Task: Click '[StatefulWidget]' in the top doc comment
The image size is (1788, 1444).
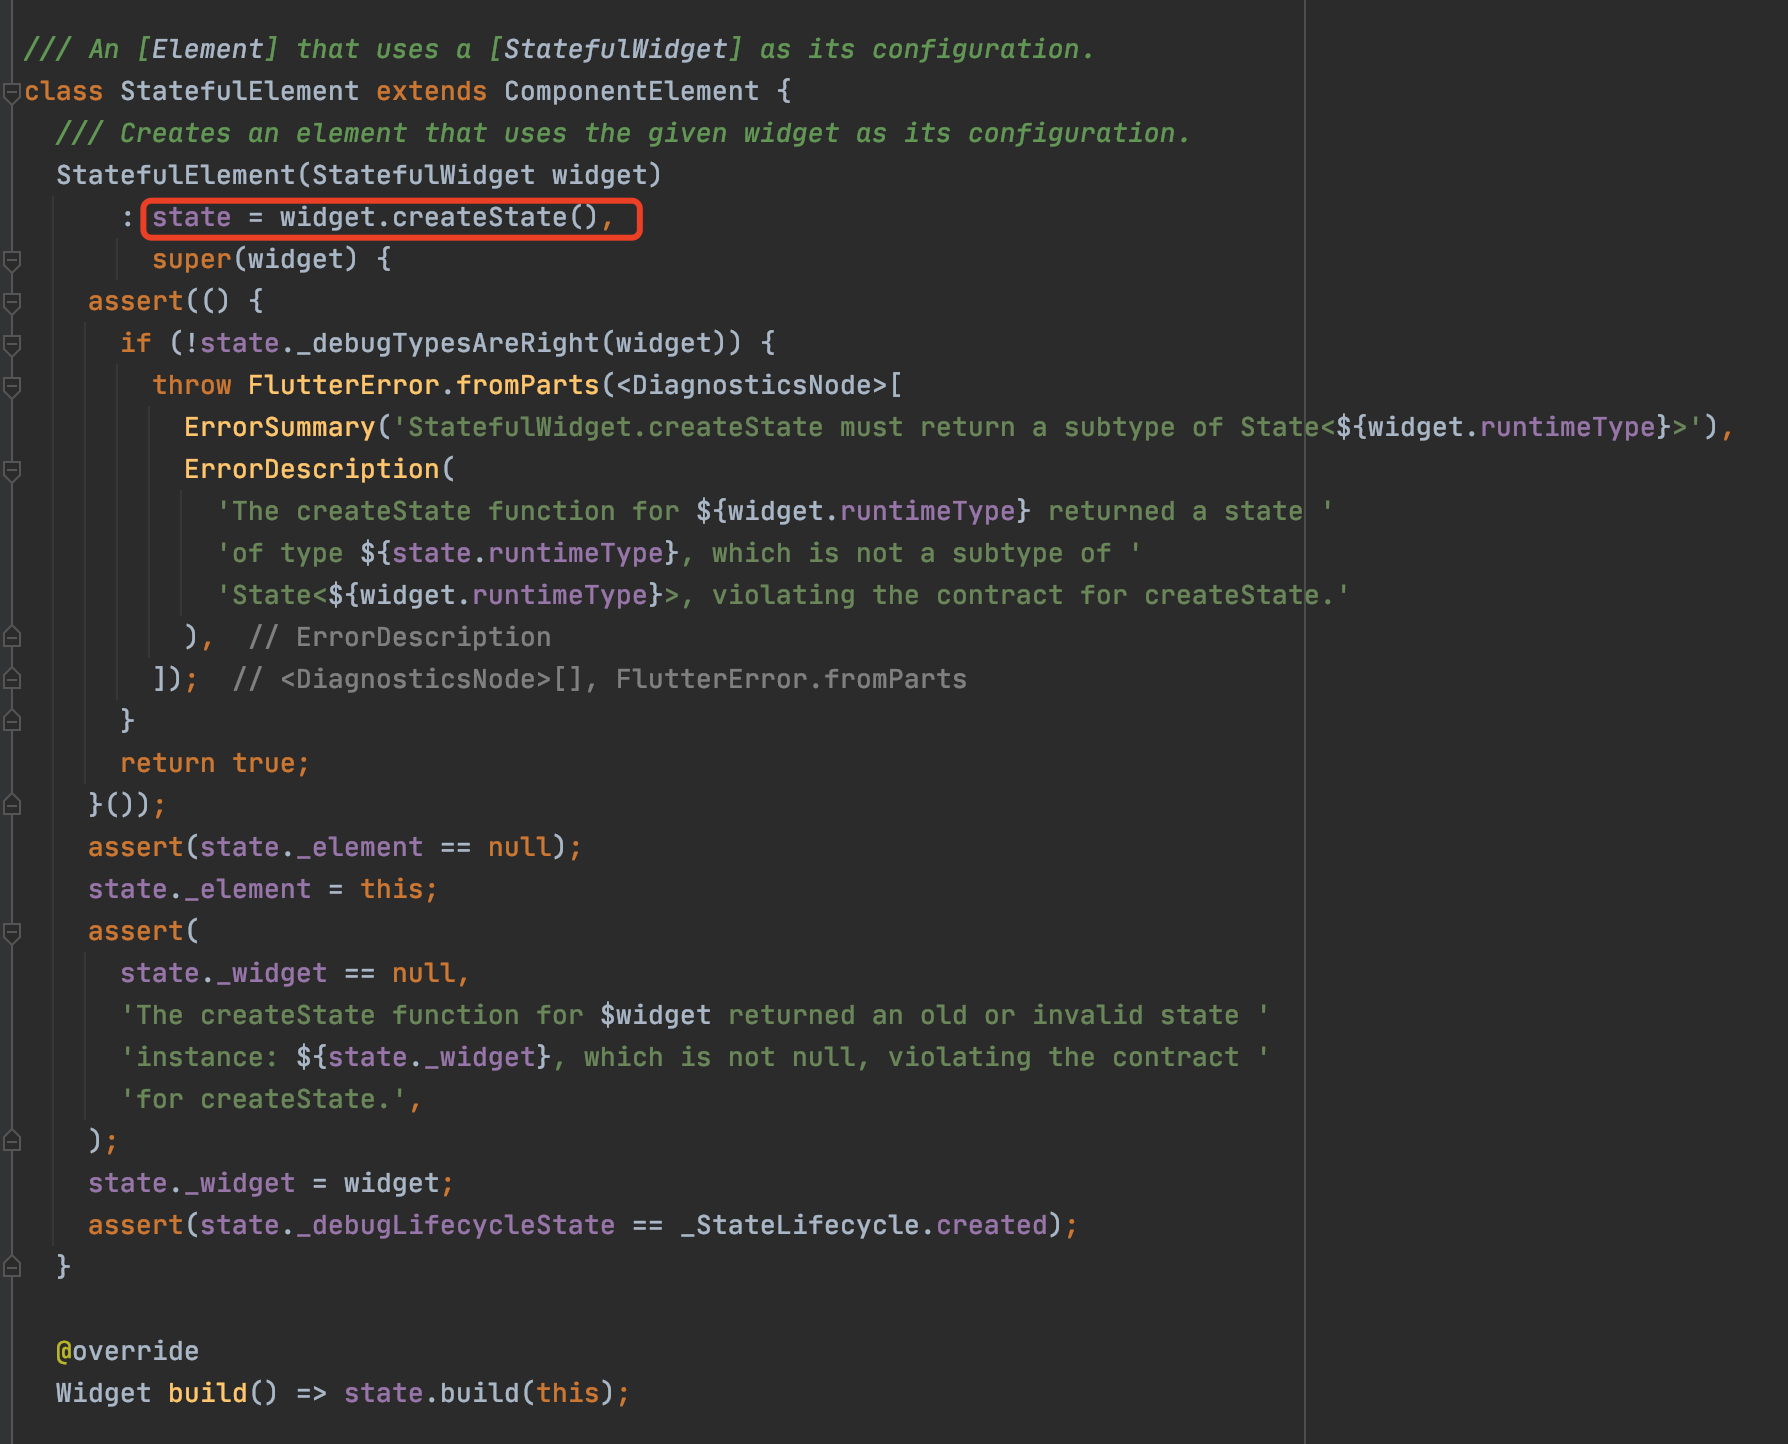Action: (x=615, y=49)
